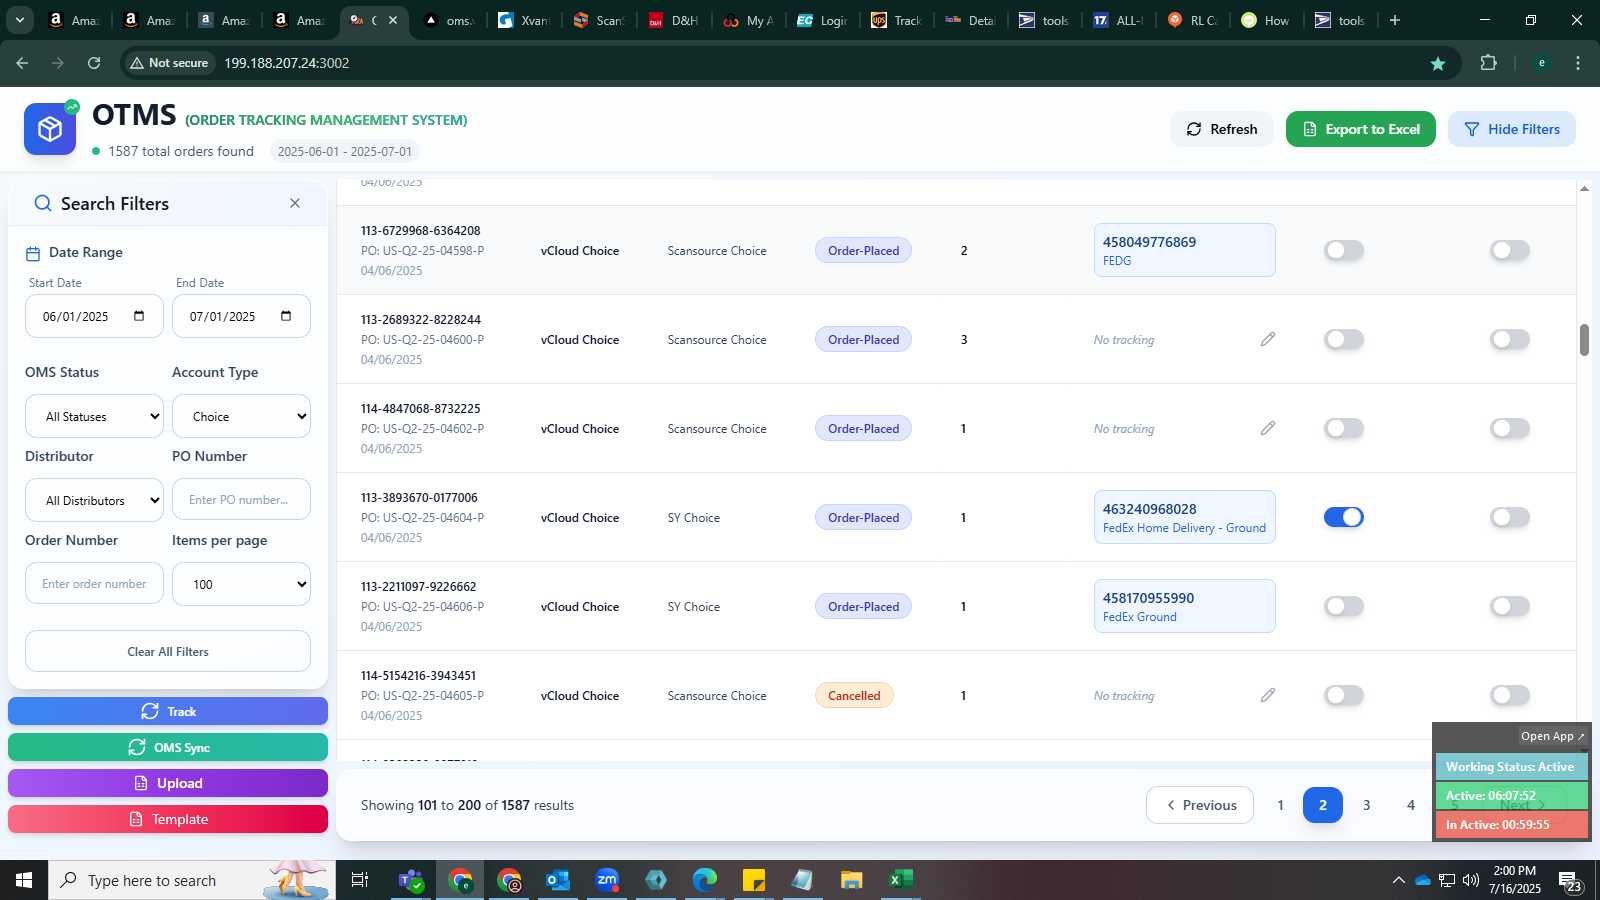
Task: Open Windows Start menu
Action: click(x=24, y=880)
